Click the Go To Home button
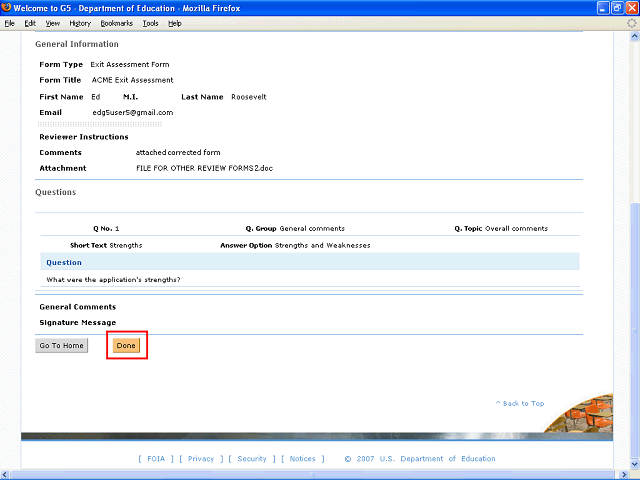640x480 pixels. point(62,345)
